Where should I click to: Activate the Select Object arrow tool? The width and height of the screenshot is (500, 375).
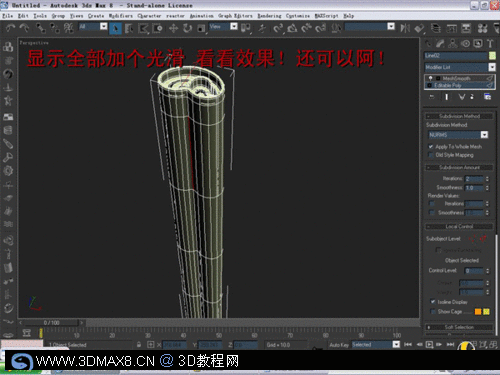115,28
